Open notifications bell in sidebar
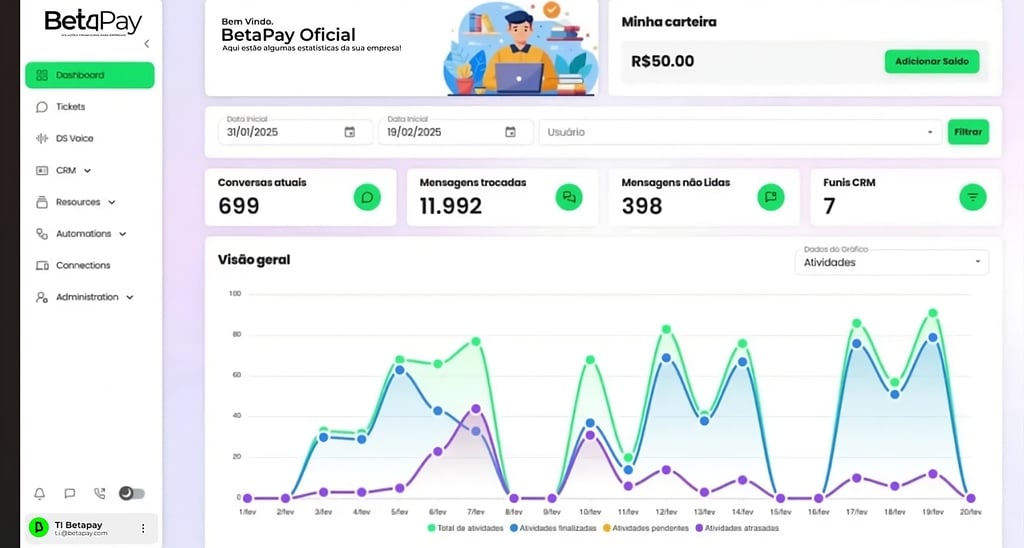Viewport: 1024px width, 548px height. tap(40, 494)
